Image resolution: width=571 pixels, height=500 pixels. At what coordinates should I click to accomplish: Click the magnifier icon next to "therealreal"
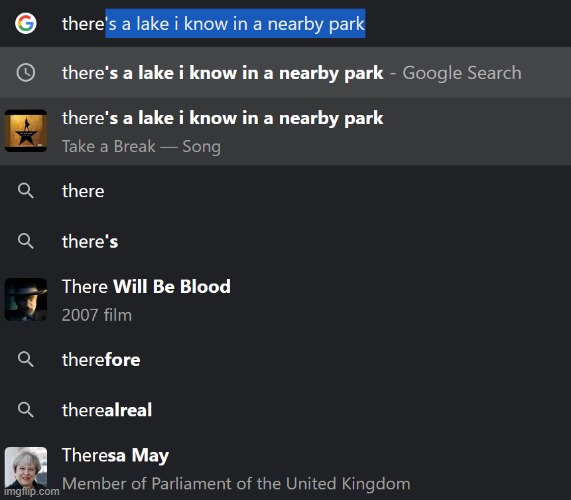click(x=25, y=410)
